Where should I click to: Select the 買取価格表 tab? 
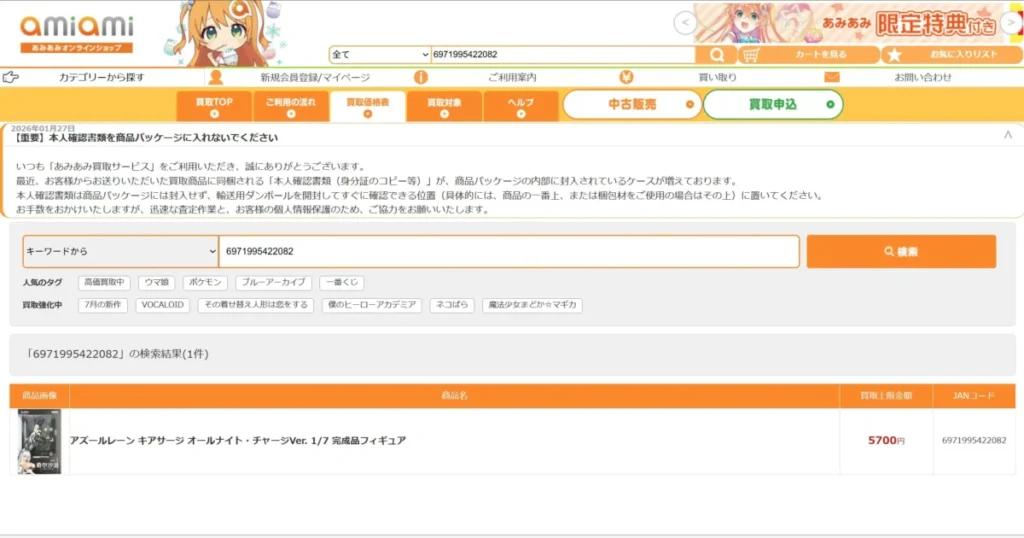point(368,106)
